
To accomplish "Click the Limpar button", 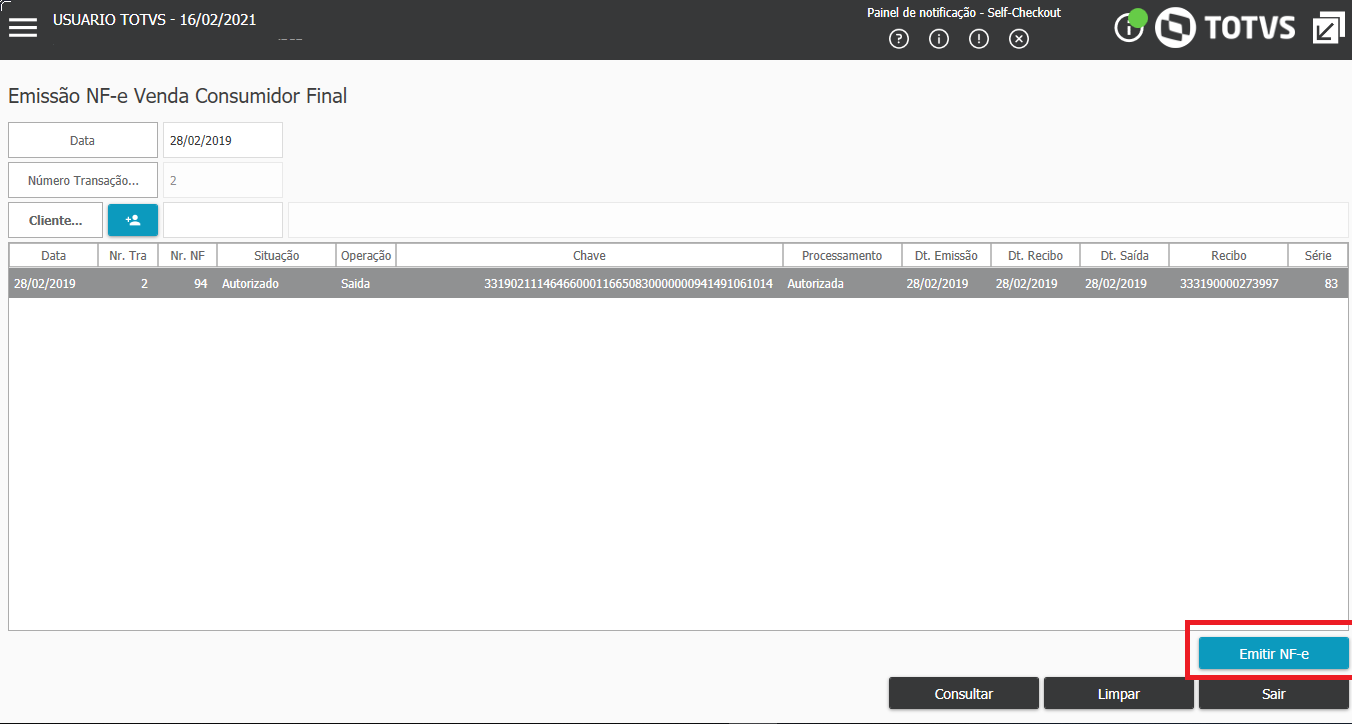I will coord(1119,694).
